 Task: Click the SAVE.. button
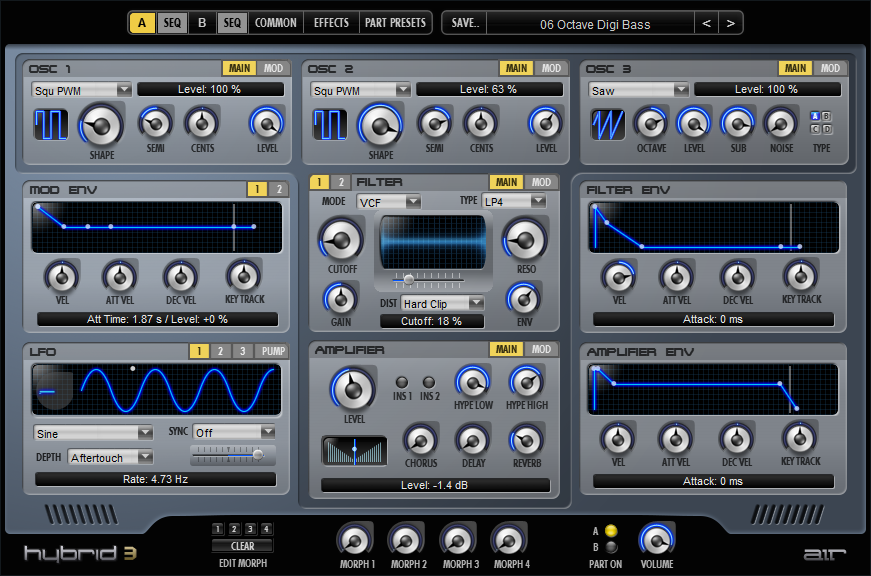[x=465, y=23]
